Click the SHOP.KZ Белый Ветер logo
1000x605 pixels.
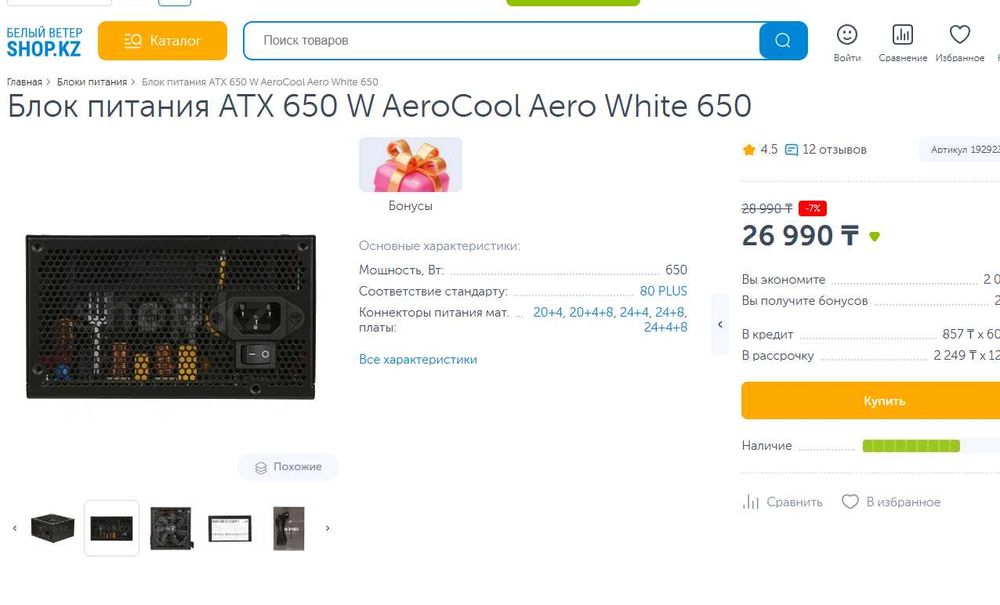(x=45, y=41)
